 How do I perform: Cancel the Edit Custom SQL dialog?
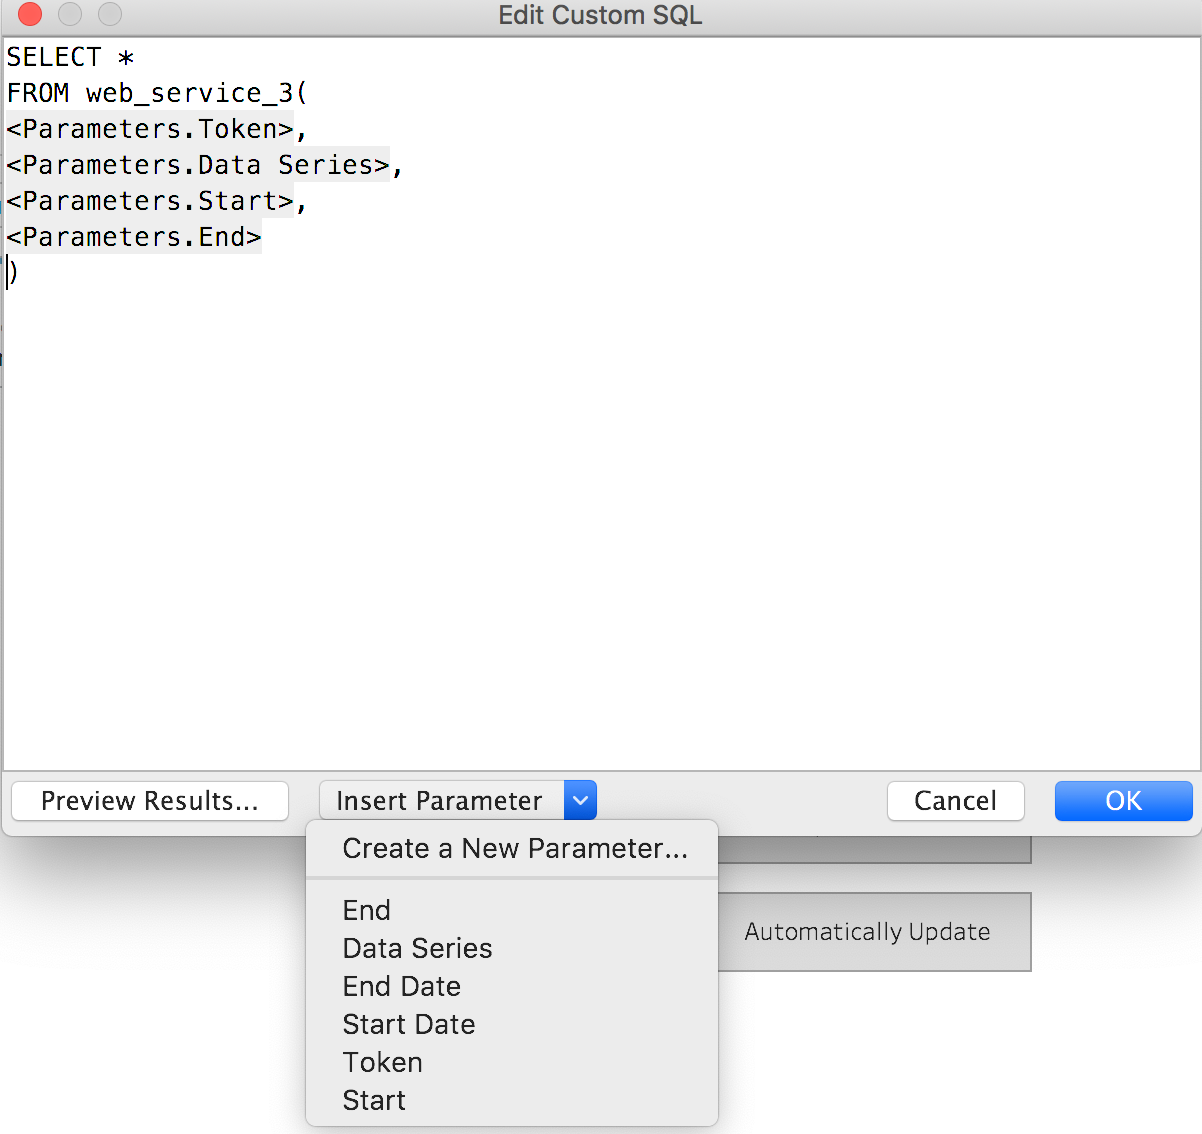(x=955, y=800)
